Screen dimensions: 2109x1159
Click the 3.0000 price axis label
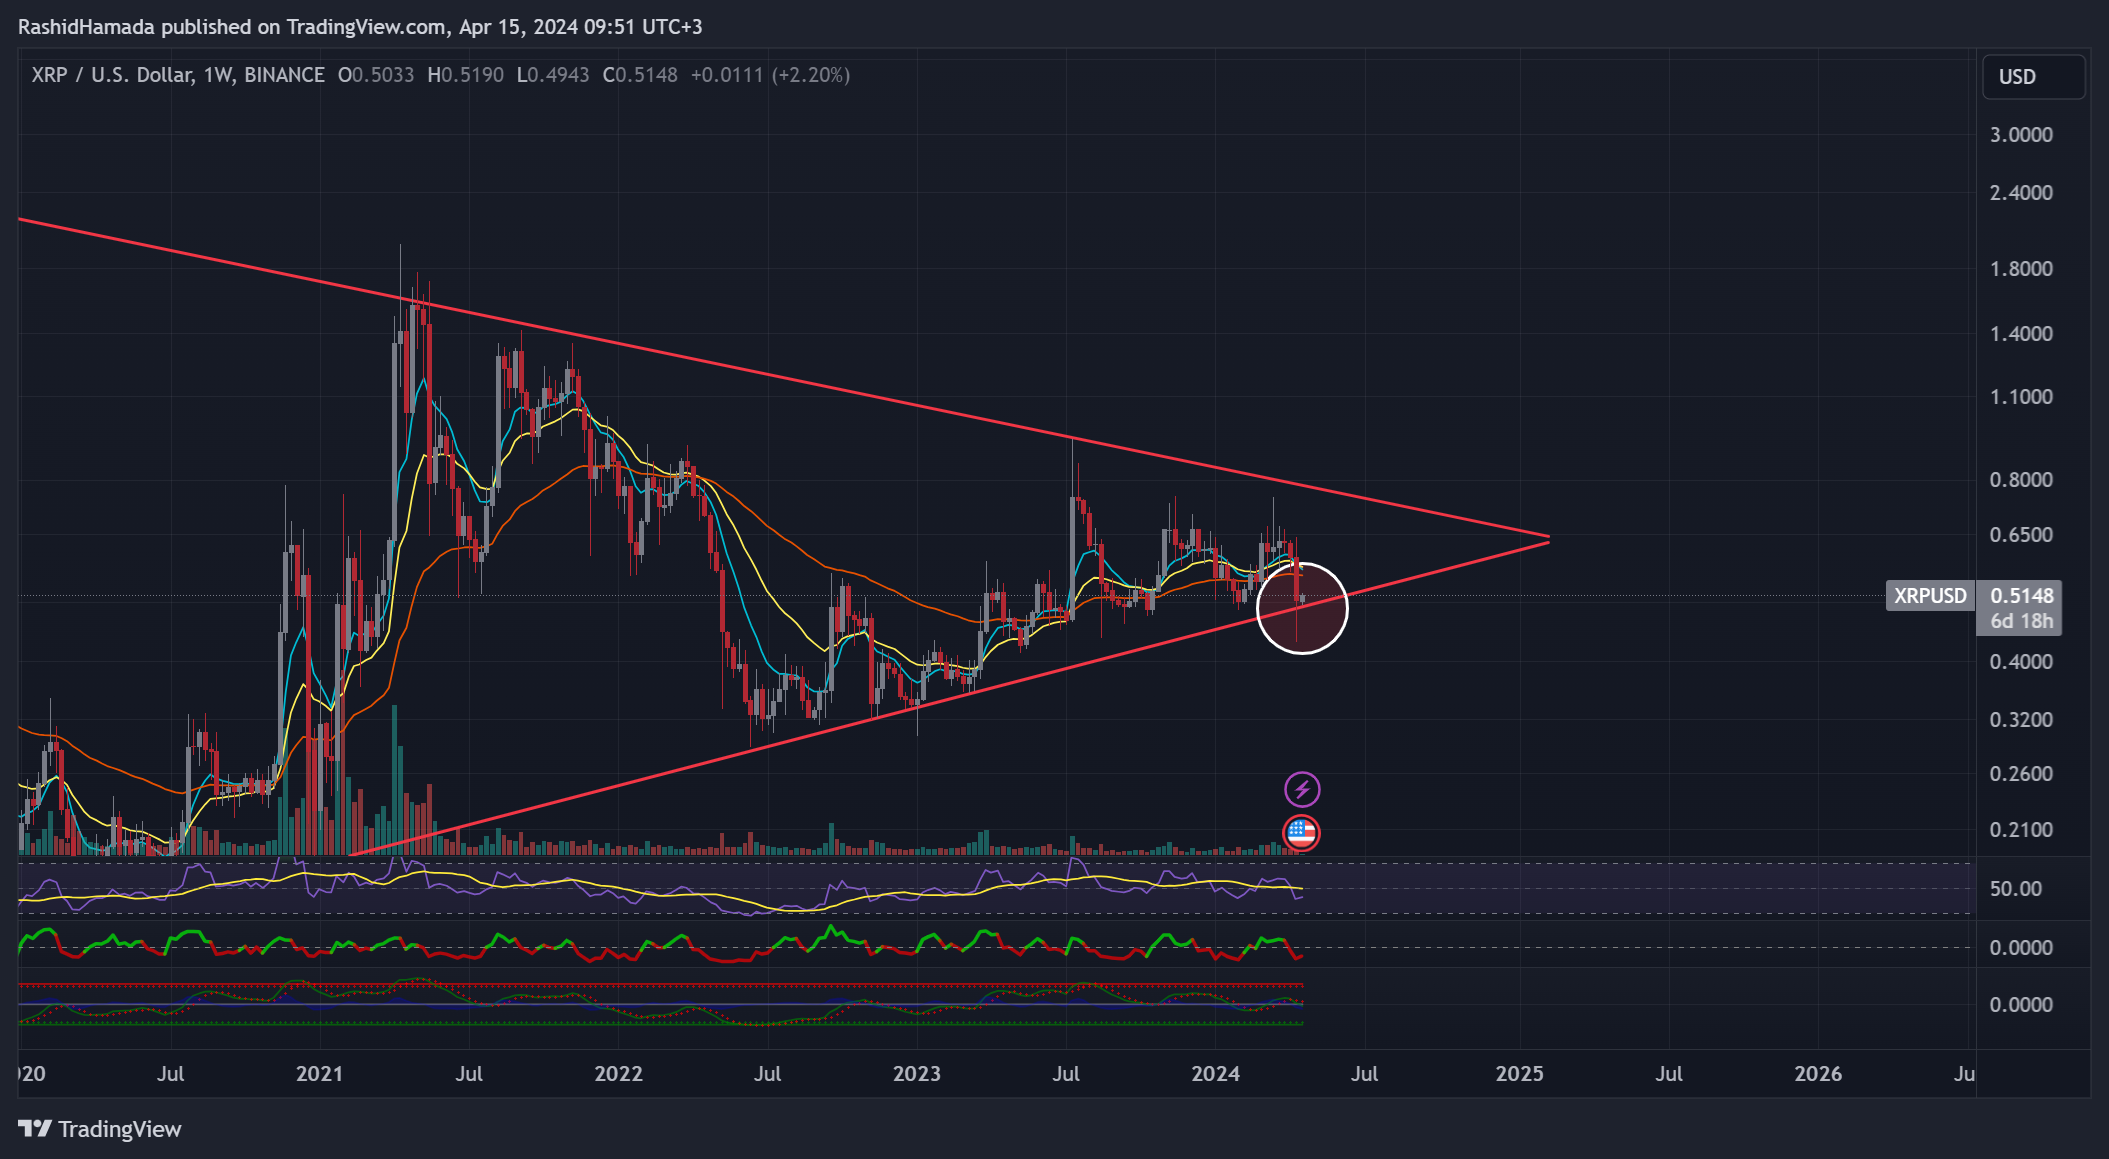pyautogui.click(x=2021, y=135)
